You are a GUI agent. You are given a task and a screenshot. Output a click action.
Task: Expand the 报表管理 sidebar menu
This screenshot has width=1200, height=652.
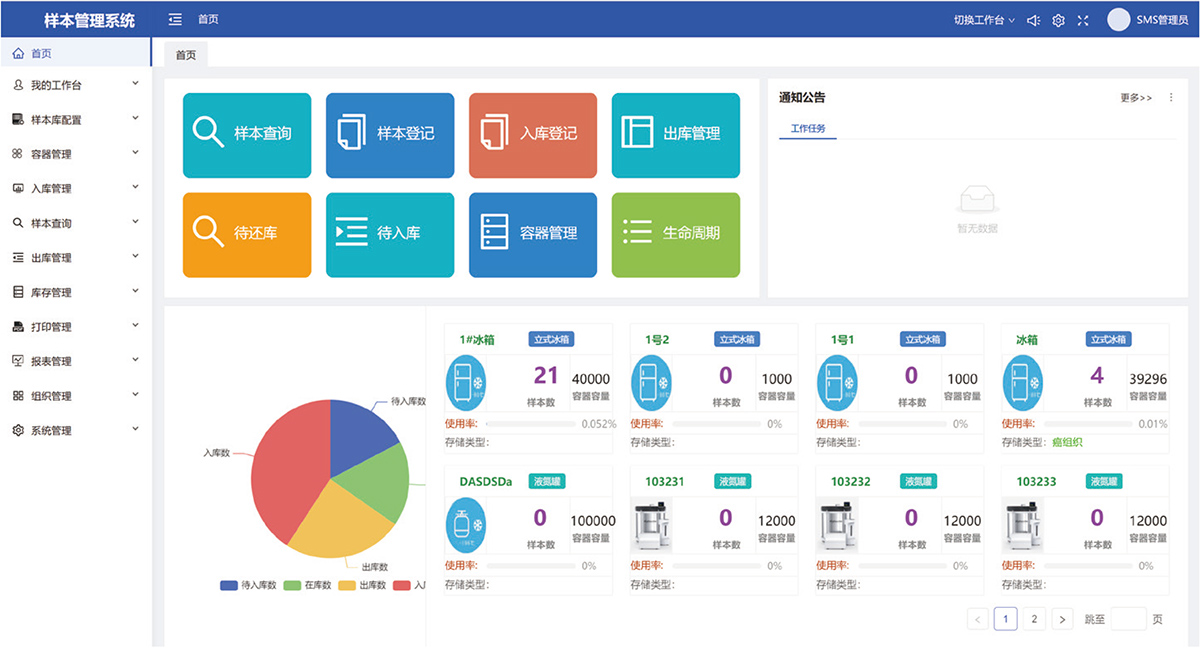click(75, 361)
